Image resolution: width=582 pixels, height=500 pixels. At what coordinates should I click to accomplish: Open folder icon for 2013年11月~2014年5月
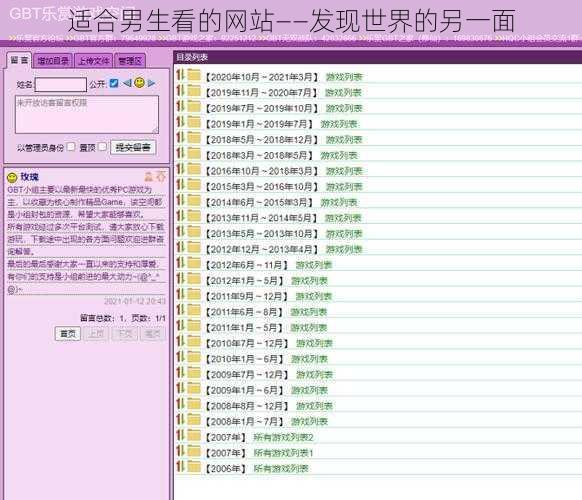pos(194,216)
